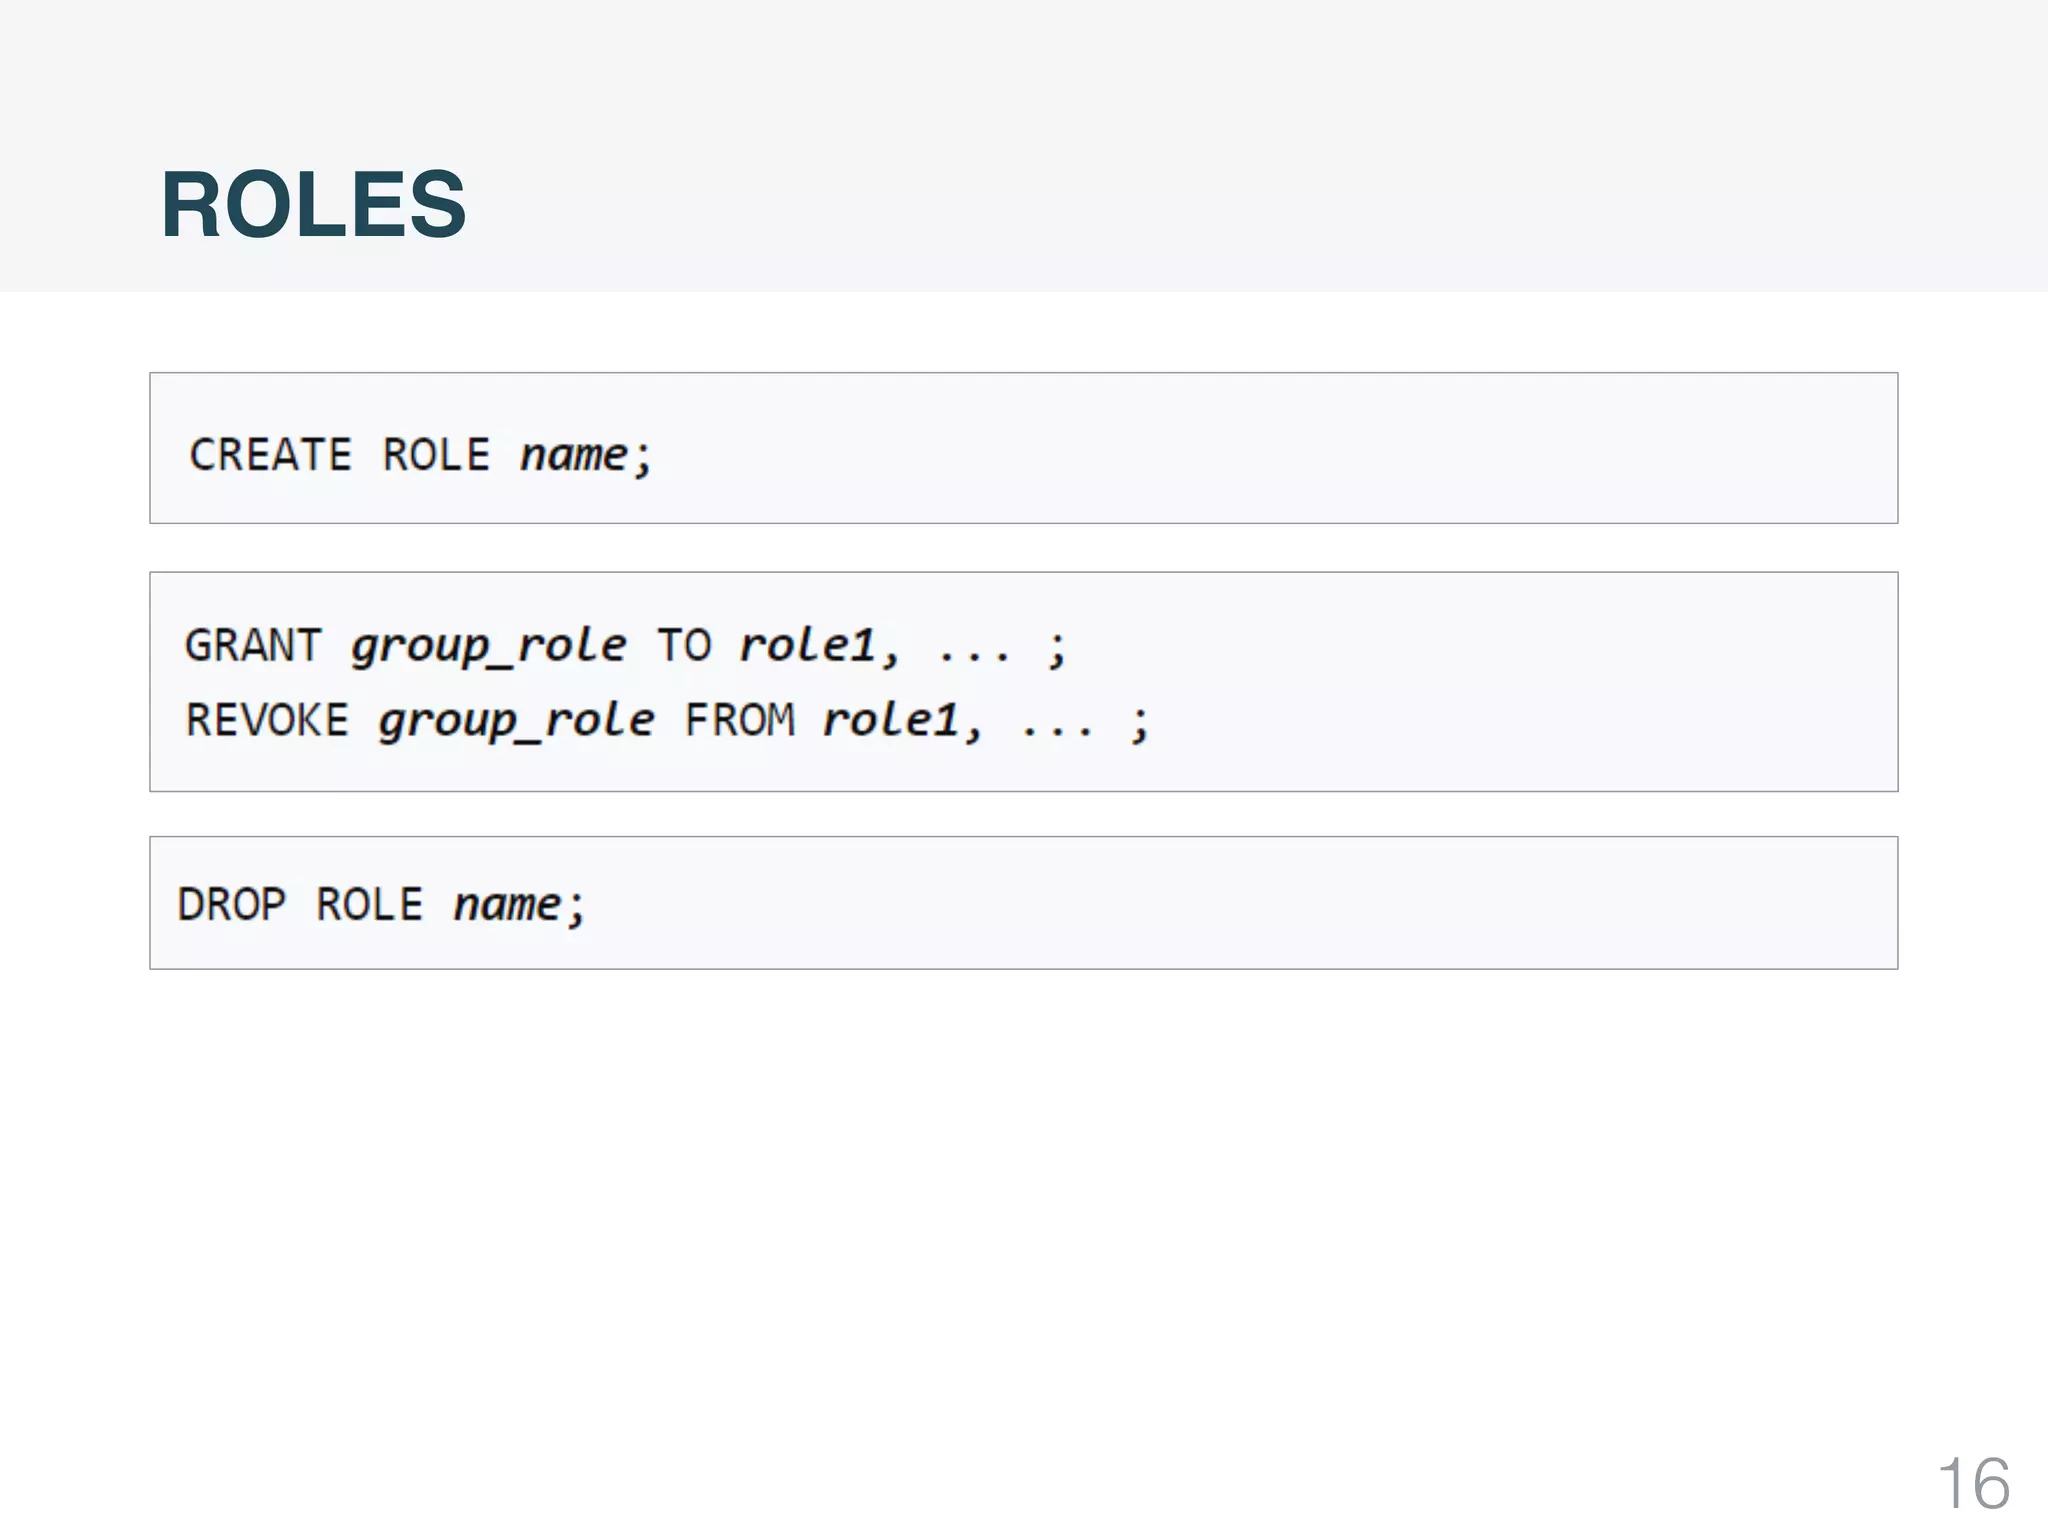
Task: Select the word ROLE after DROP
Action: [370, 905]
